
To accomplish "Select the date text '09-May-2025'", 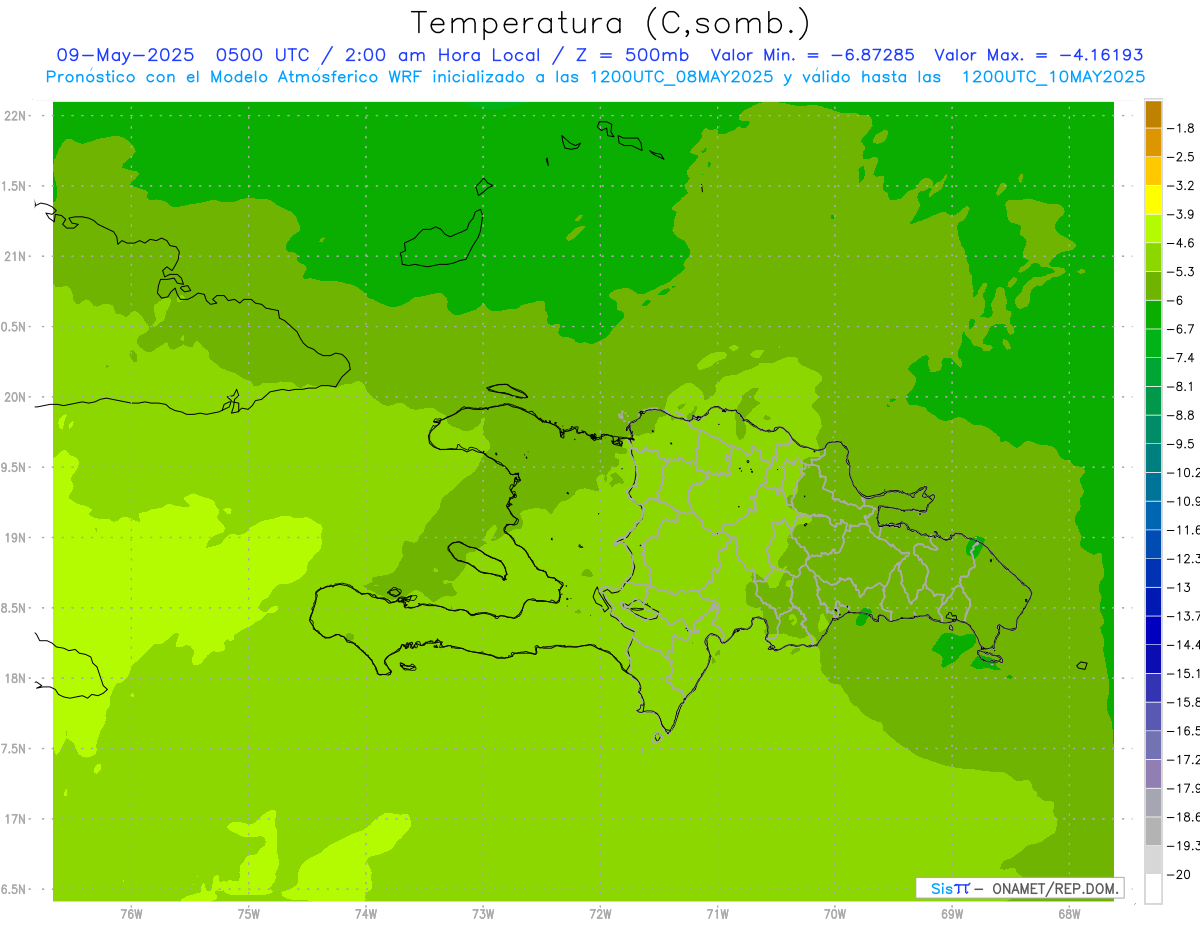I will (124, 55).
